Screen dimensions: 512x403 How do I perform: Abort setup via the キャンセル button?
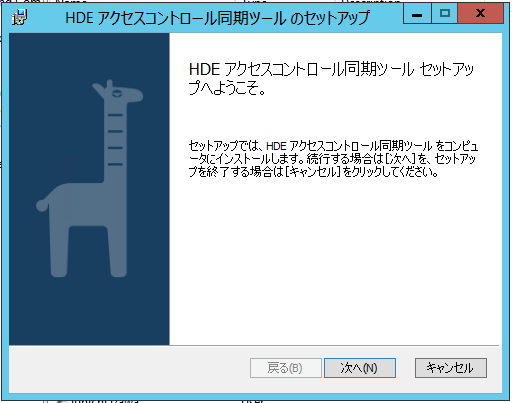tap(451, 368)
